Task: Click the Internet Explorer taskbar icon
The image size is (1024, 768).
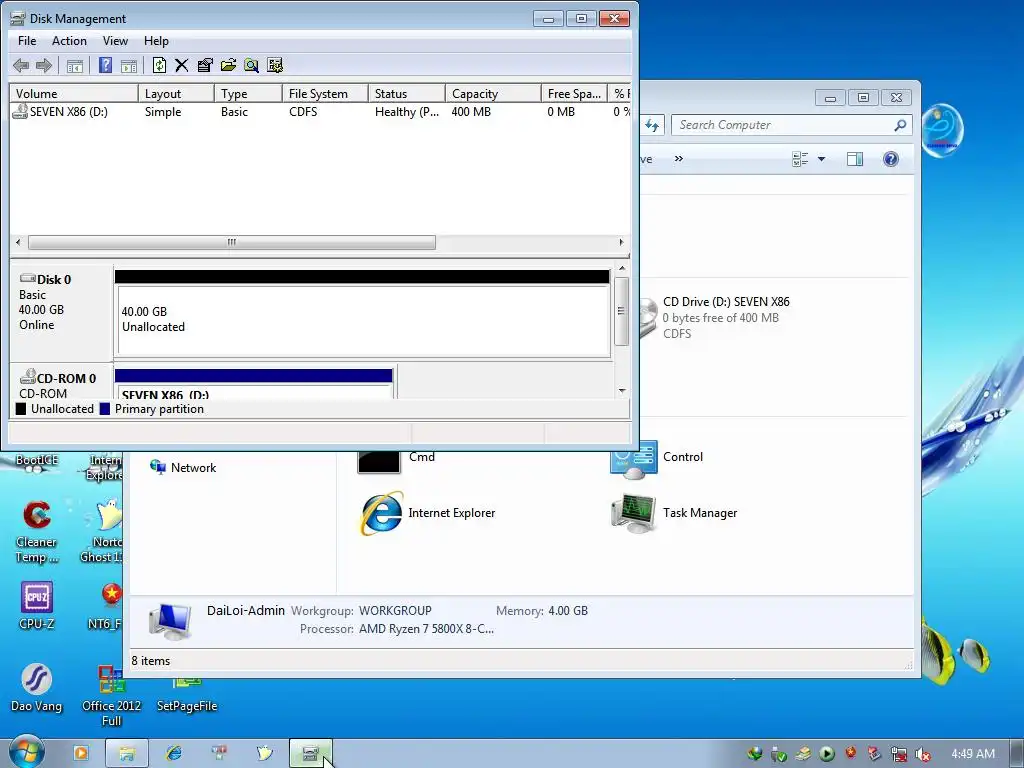Action: tap(174, 753)
